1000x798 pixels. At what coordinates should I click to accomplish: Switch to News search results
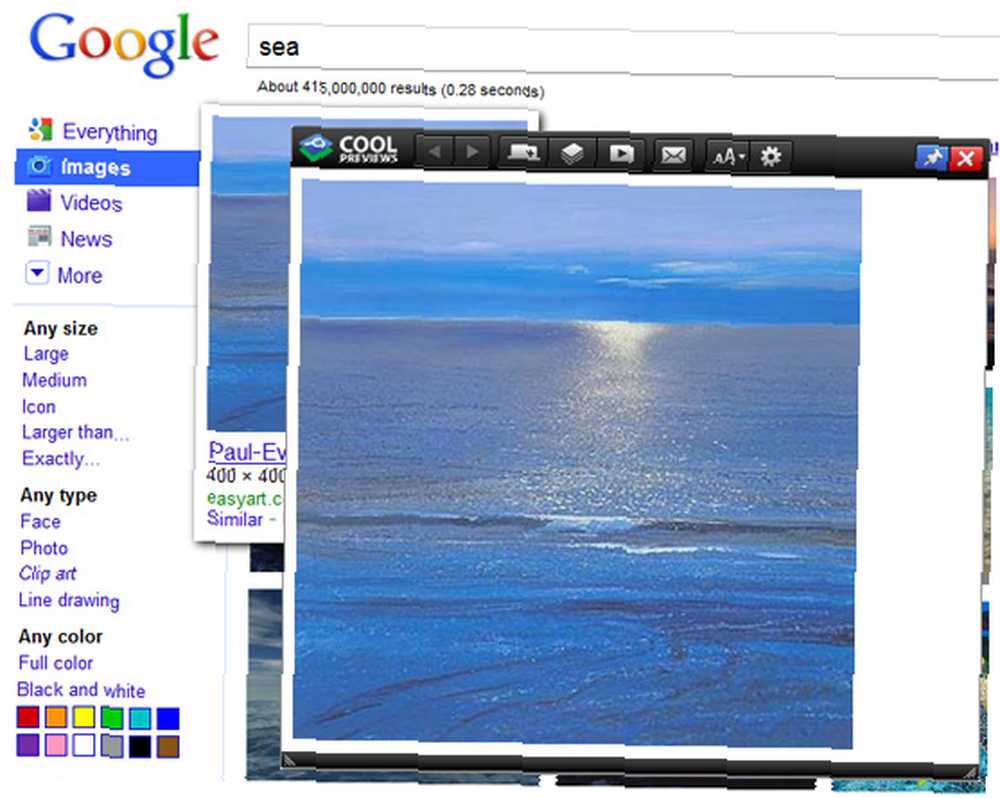click(x=86, y=239)
